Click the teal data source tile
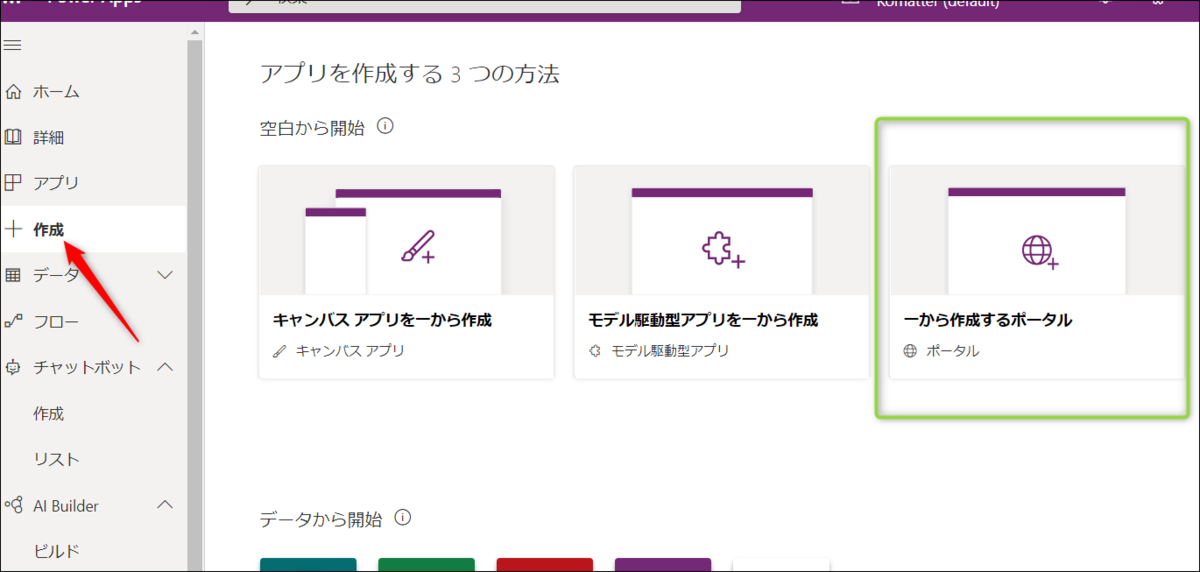Viewport: 1200px width, 572px height. coord(308,565)
